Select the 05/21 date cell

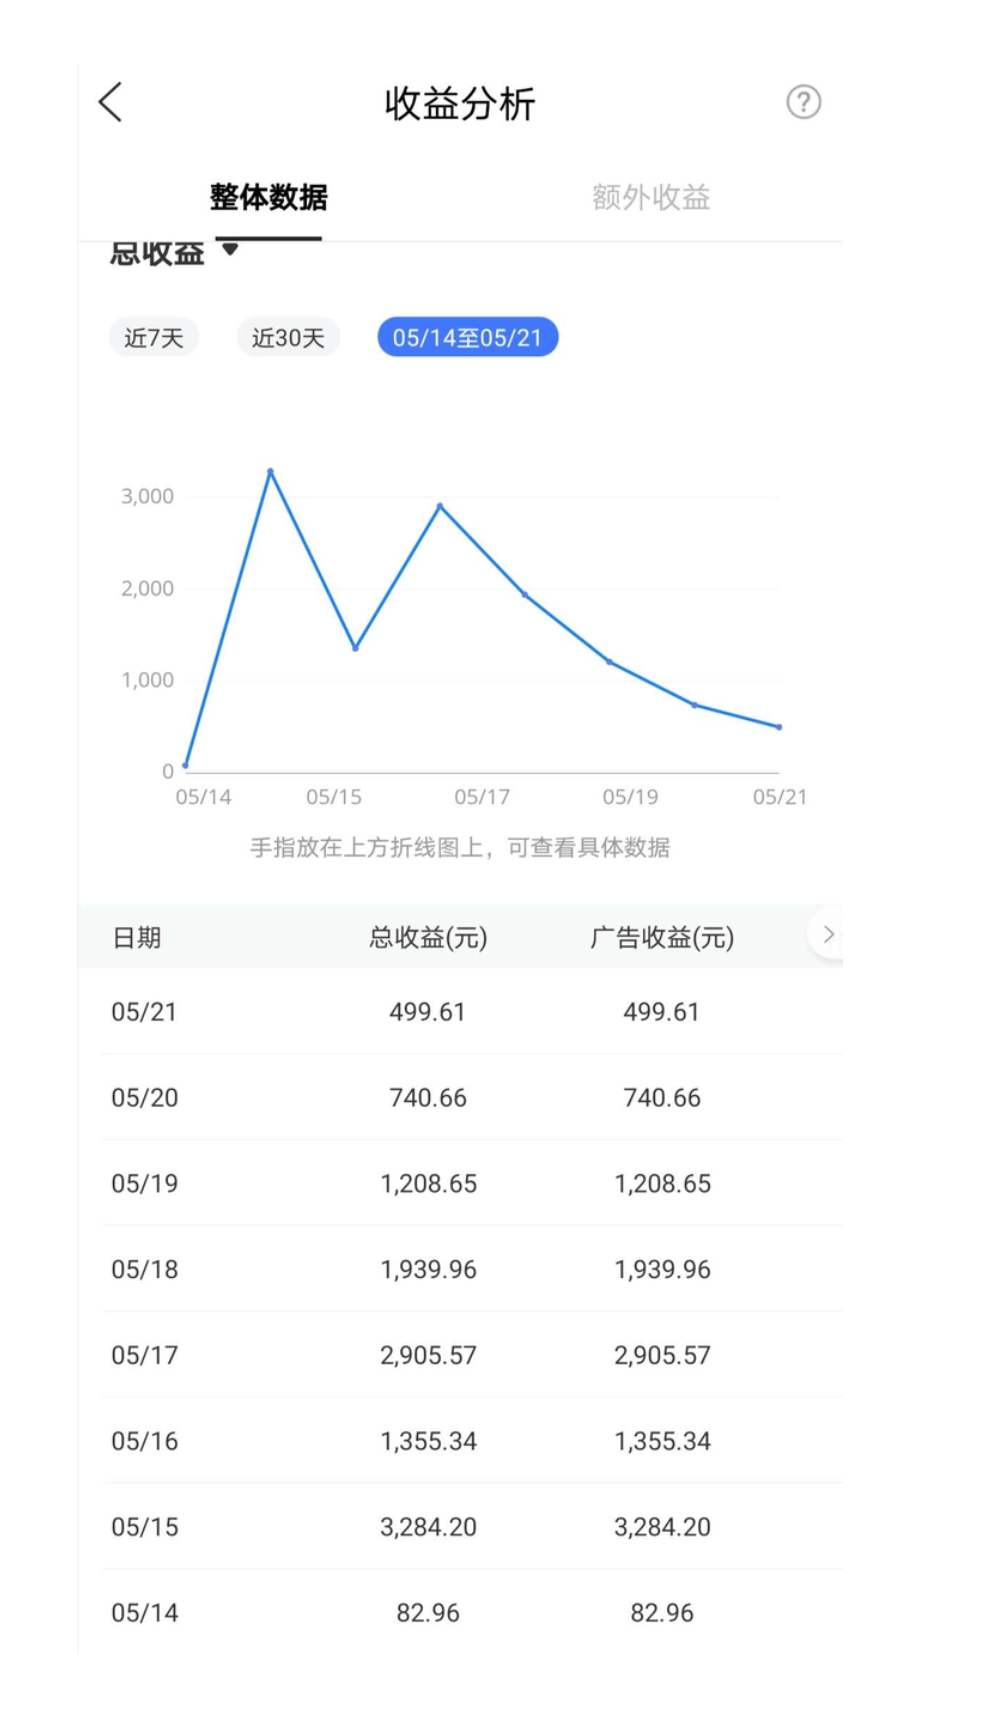coord(144,1012)
